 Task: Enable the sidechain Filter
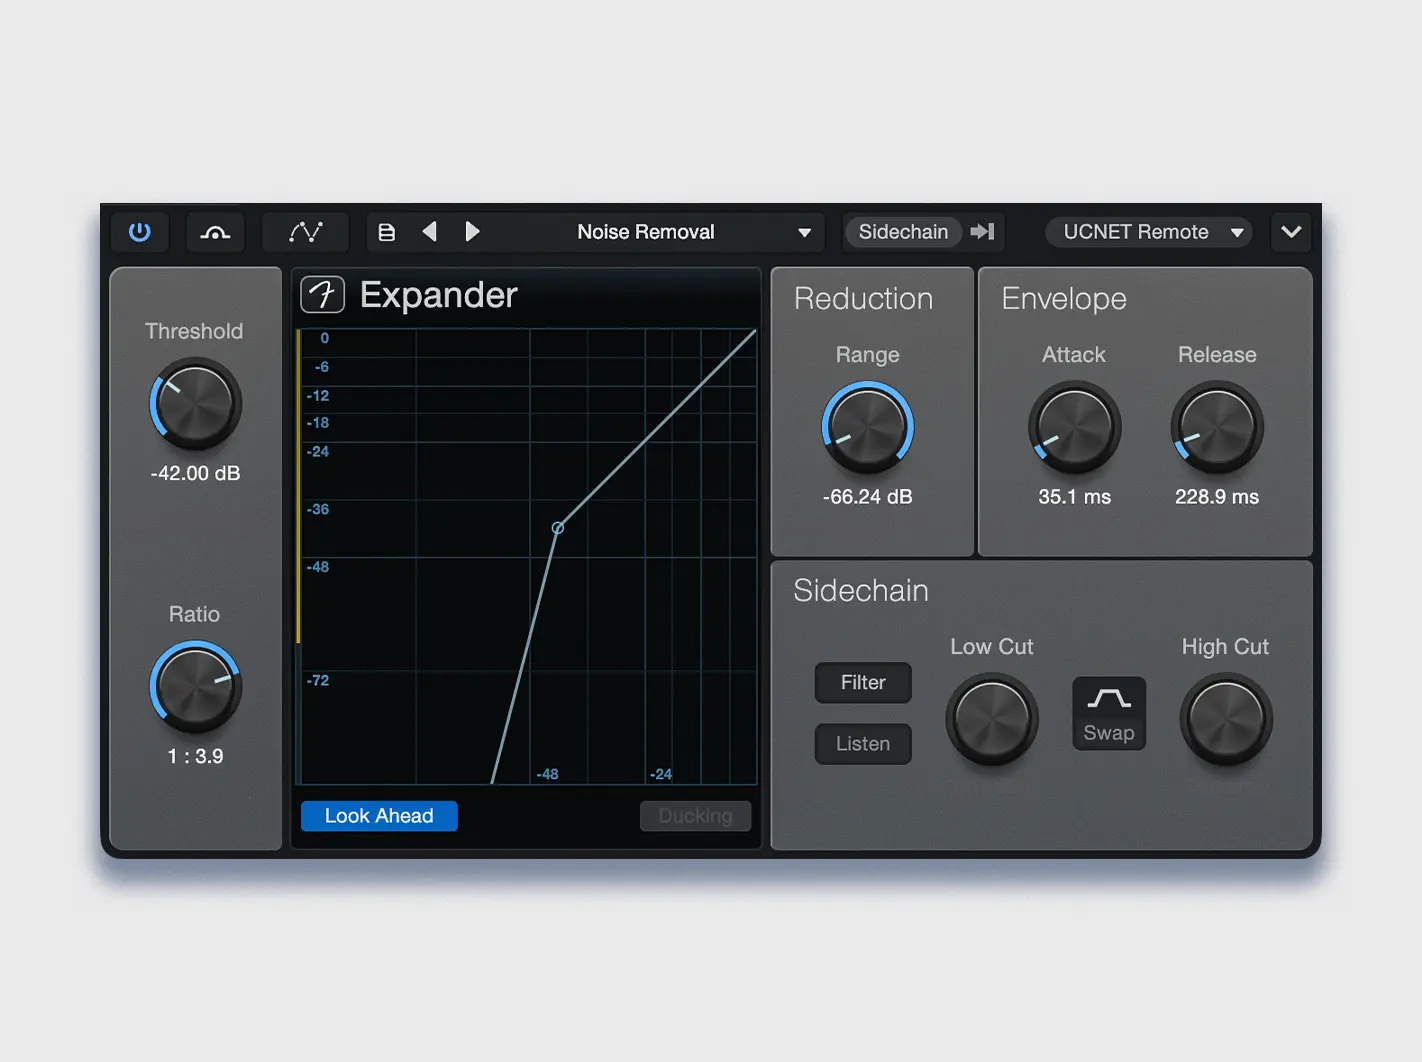coord(862,683)
